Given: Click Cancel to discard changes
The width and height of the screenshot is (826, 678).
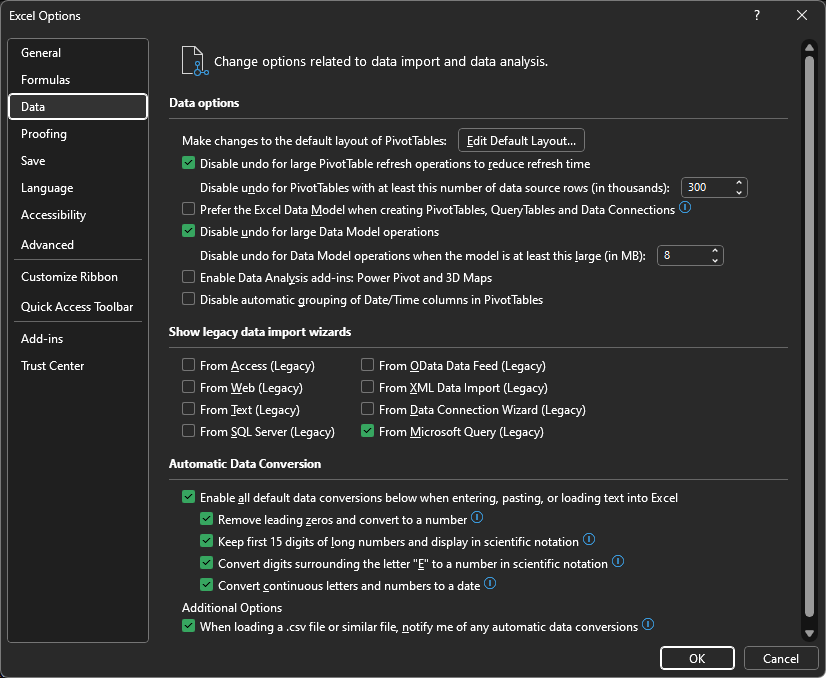Looking at the screenshot, I should pos(781,659).
